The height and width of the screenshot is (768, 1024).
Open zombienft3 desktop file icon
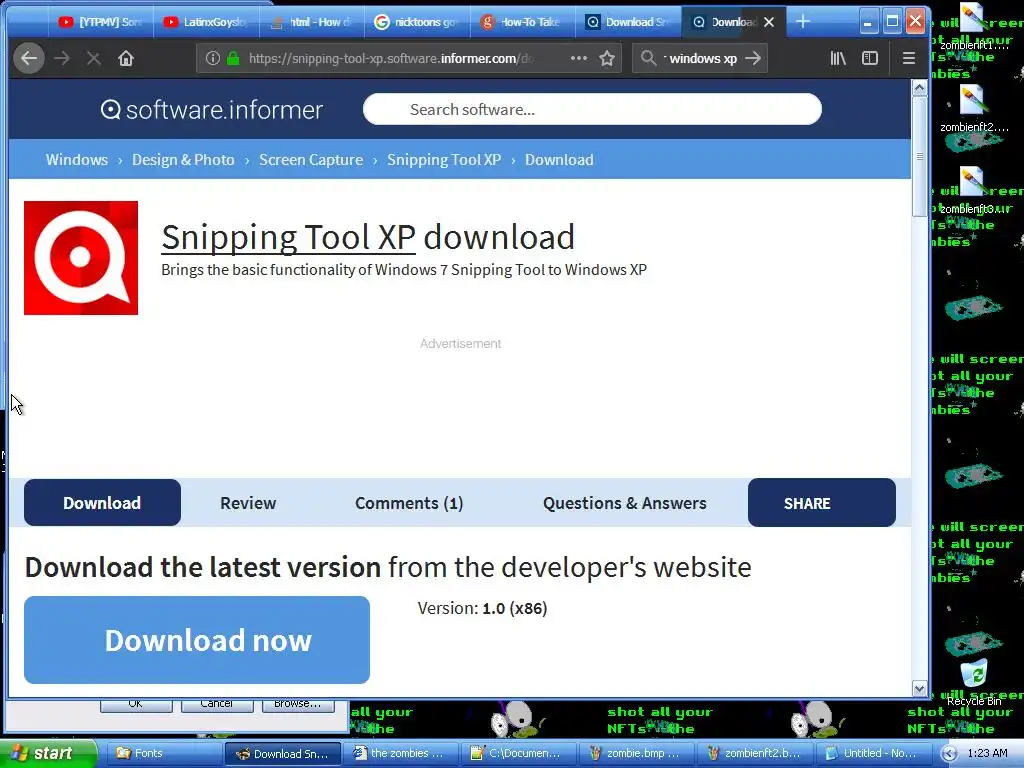(x=973, y=191)
